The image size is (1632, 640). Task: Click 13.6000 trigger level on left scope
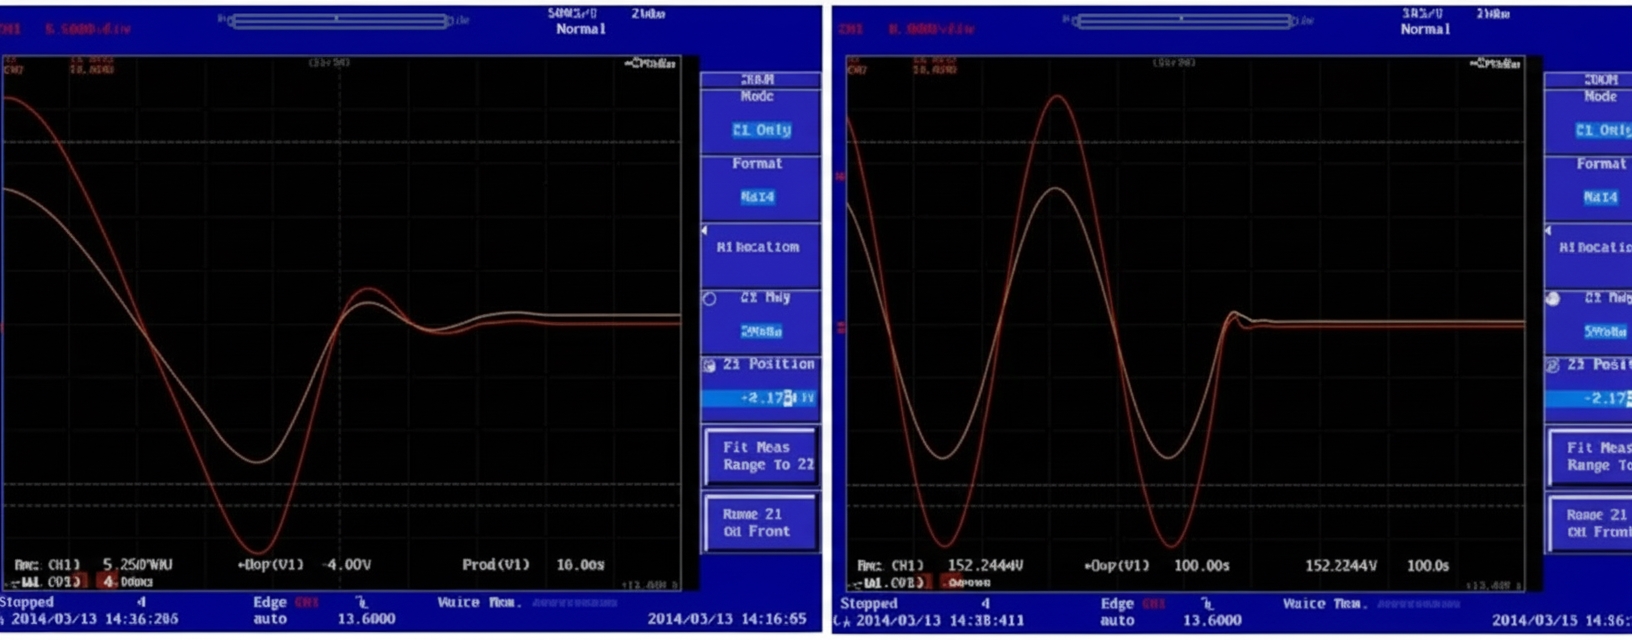pos(366,619)
